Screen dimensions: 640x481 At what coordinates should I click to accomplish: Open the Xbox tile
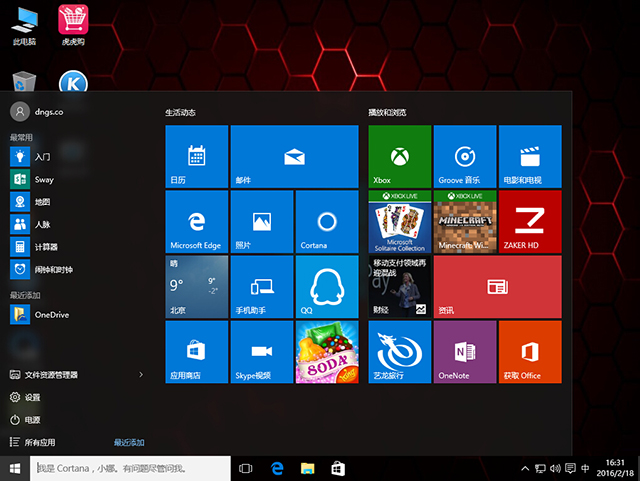(399, 156)
